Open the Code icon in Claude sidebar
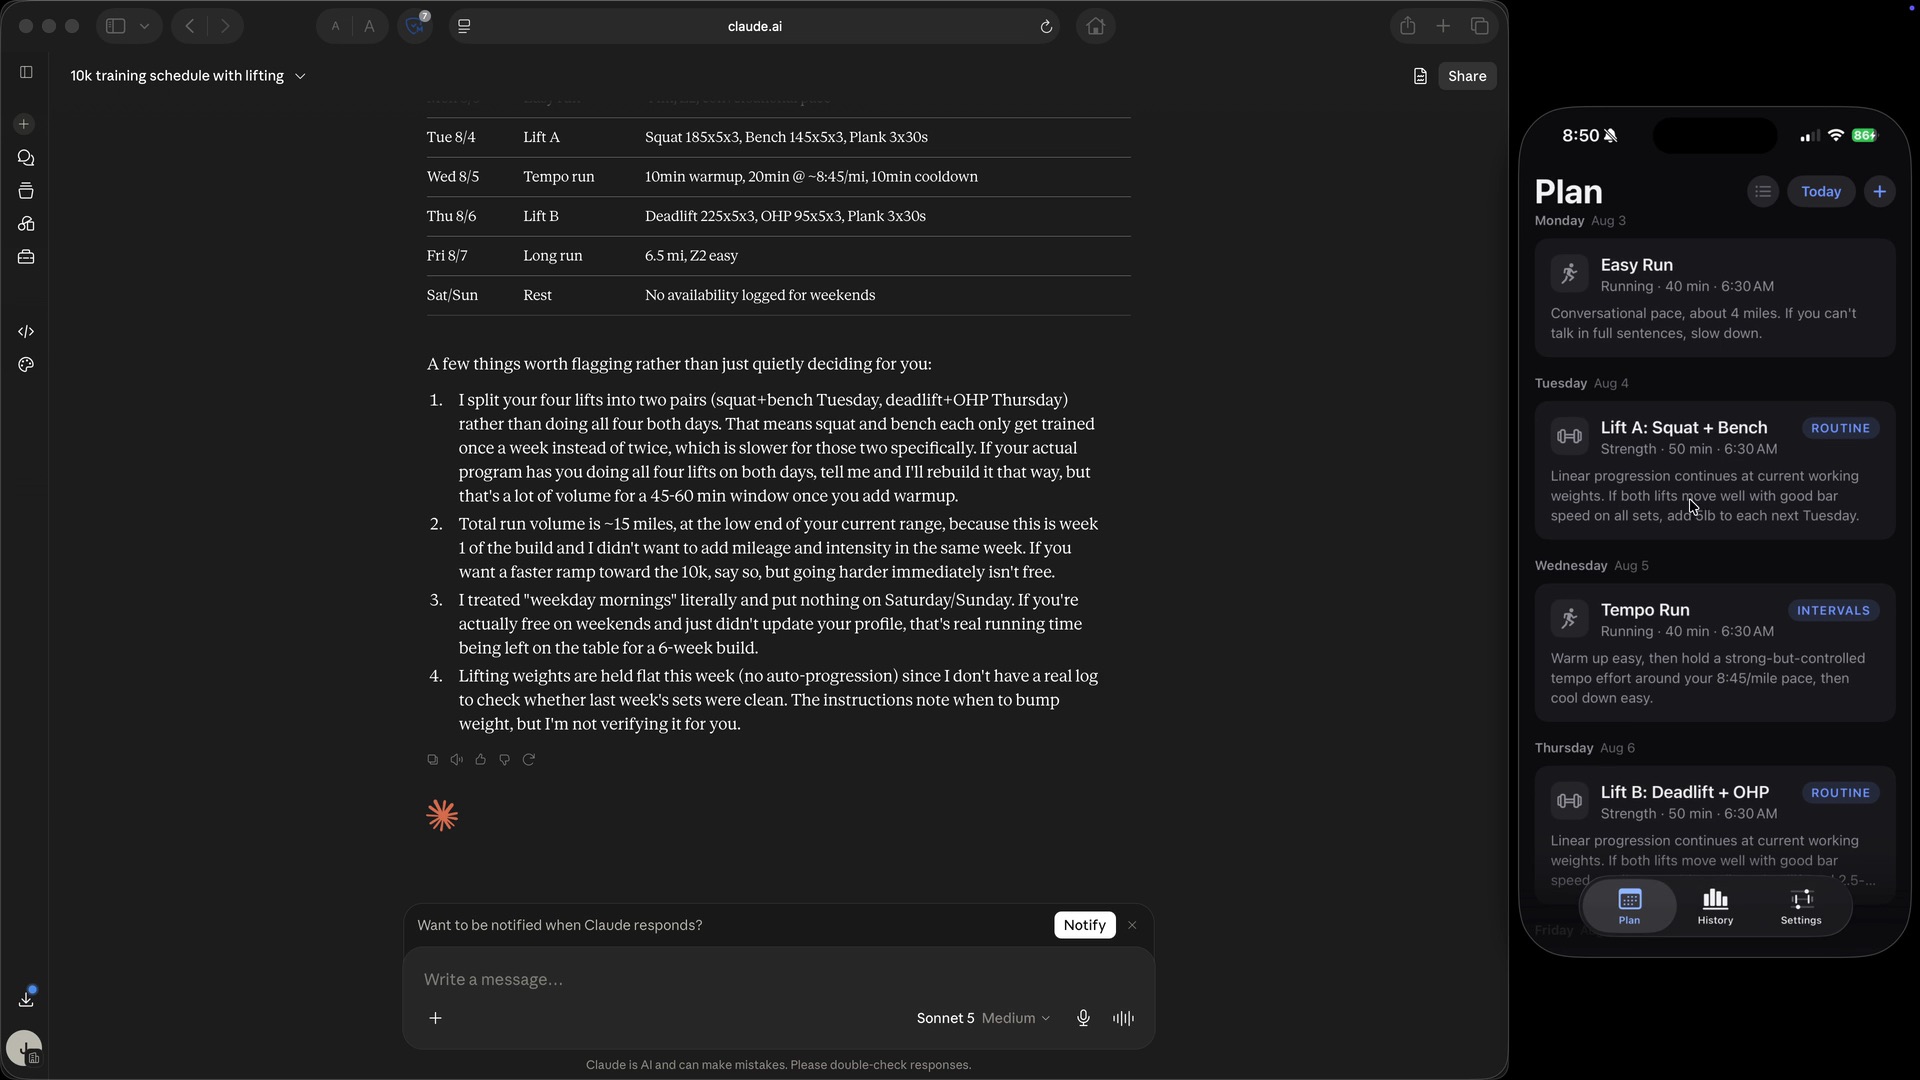 (x=26, y=331)
